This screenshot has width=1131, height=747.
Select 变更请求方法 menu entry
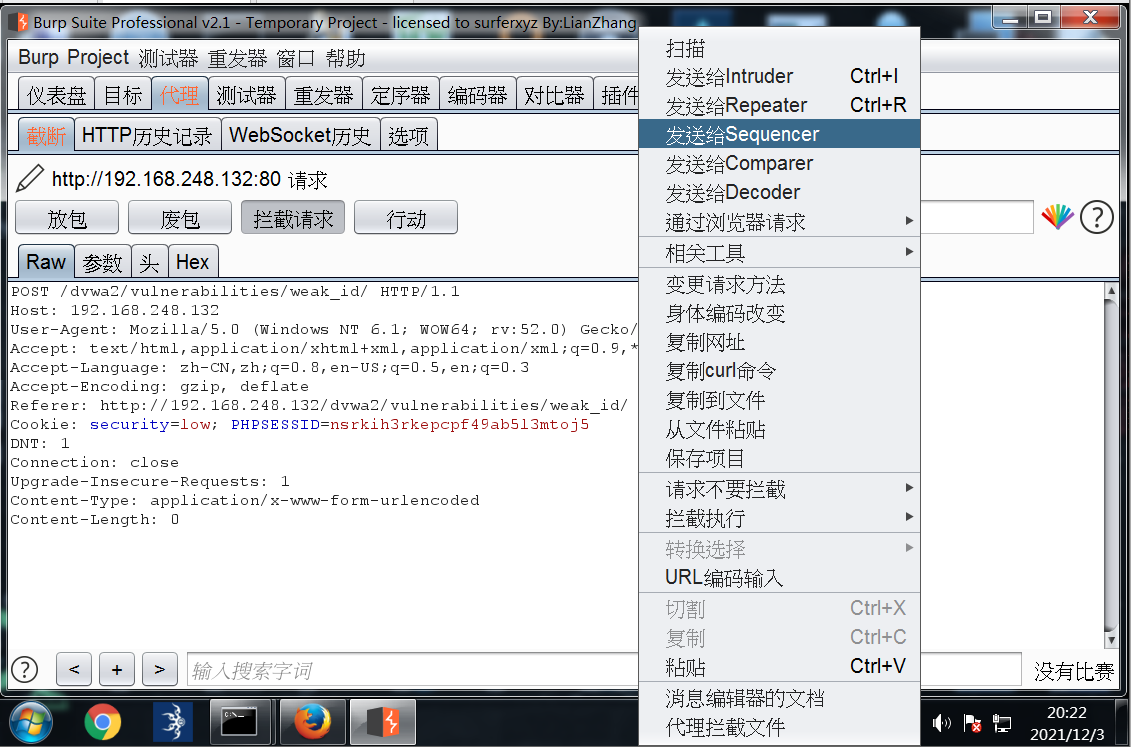779,284
